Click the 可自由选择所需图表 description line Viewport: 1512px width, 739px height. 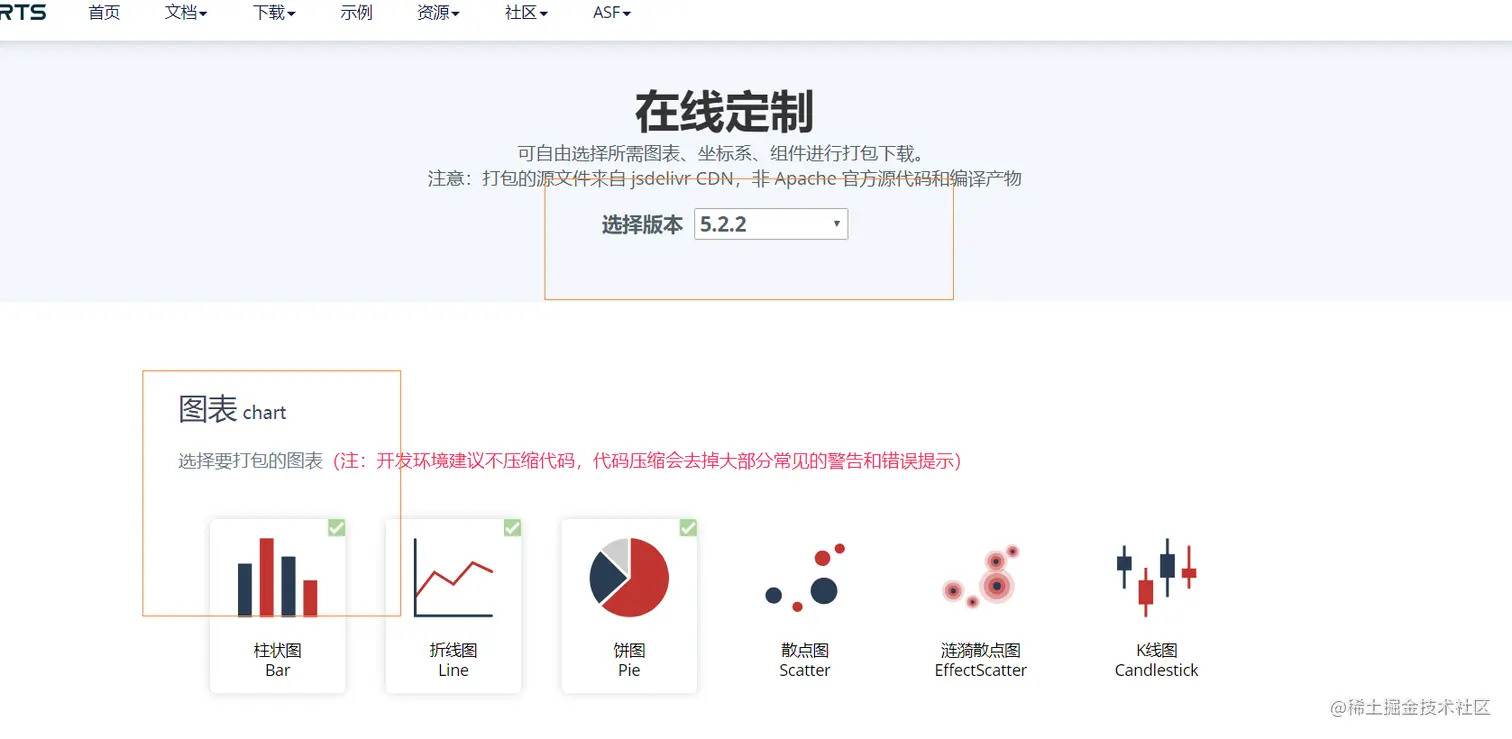pos(724,153)
